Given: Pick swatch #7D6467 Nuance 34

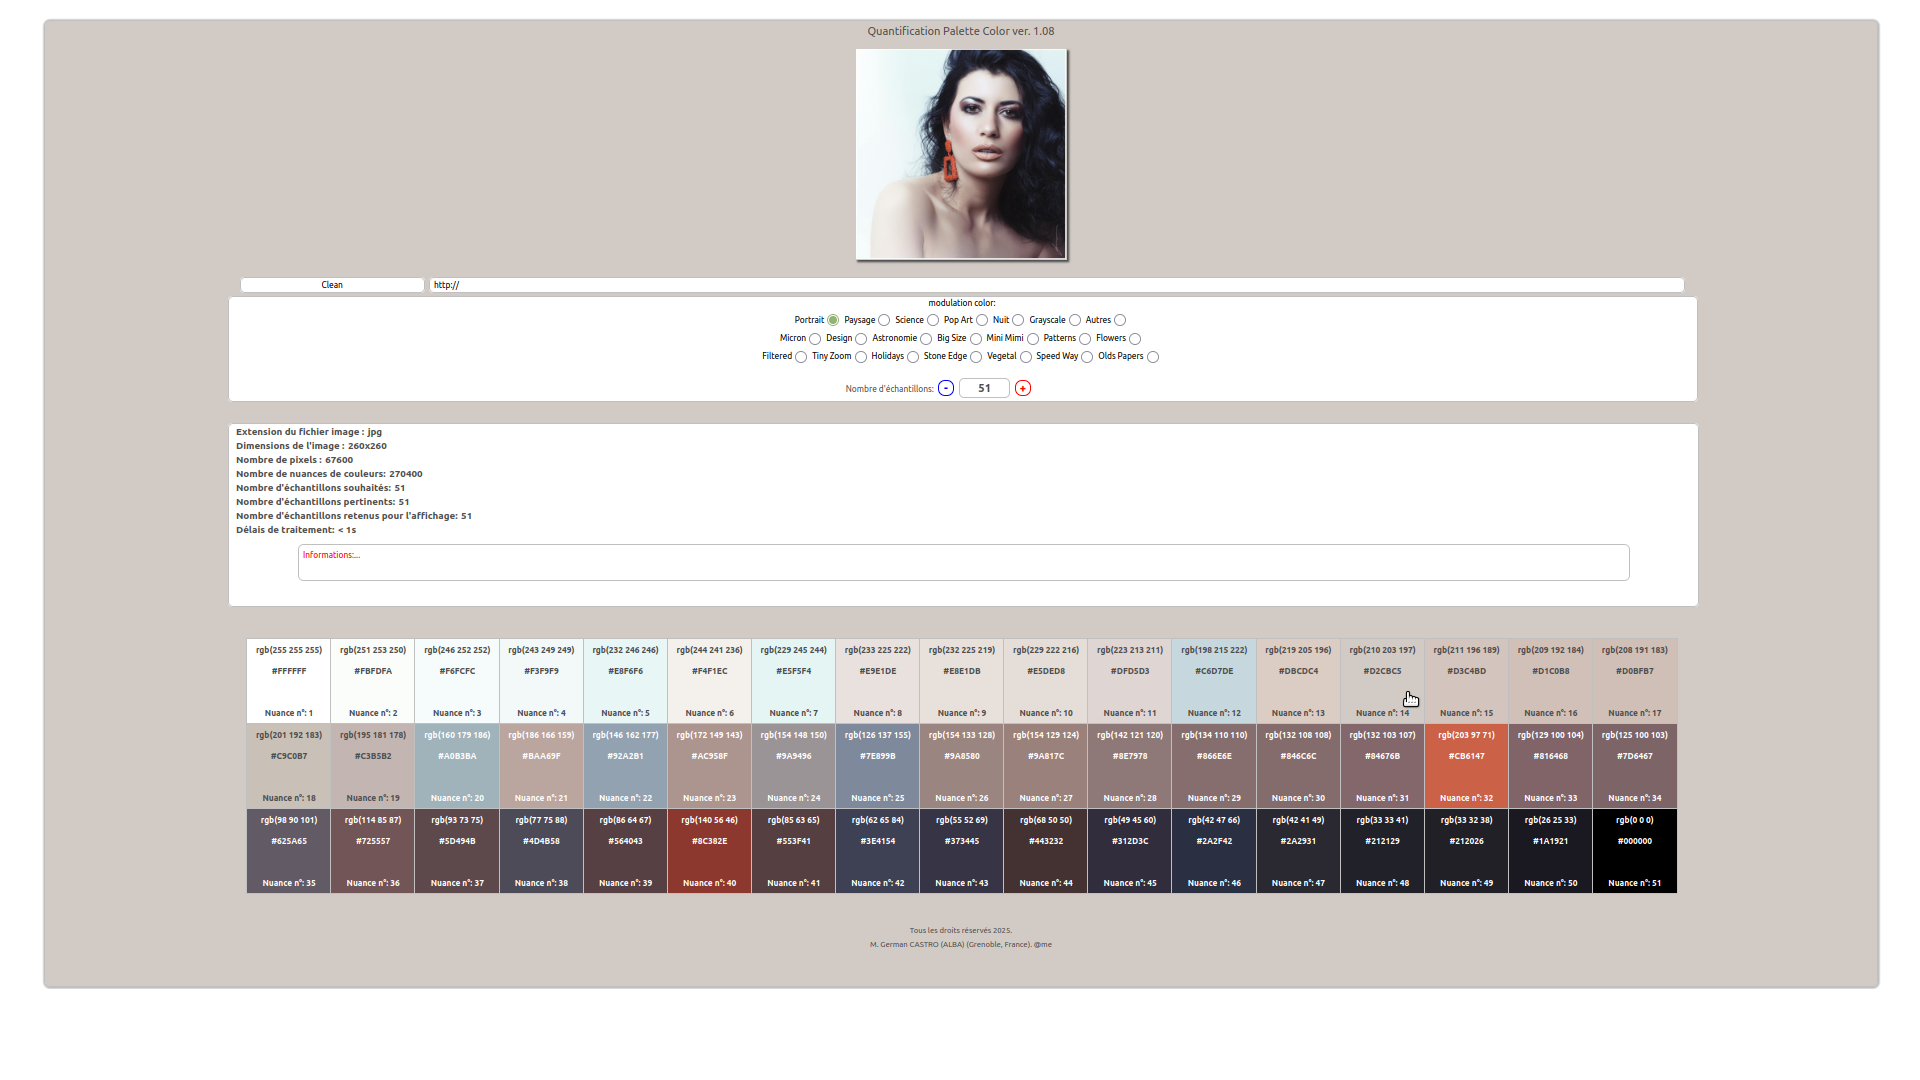Looking at the screenshot, I should (1635, 766).
